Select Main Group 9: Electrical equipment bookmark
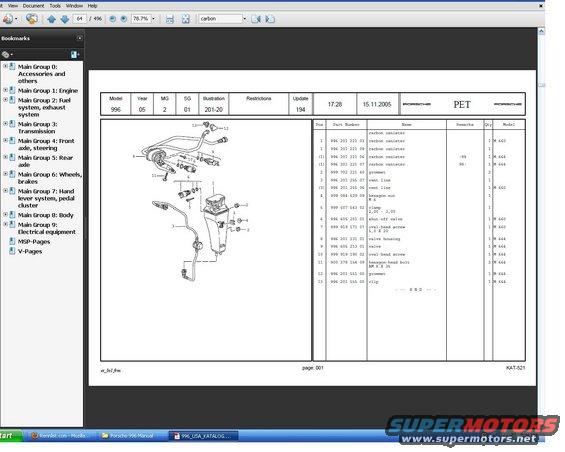This screenshot has height=452, width=565. pos(47,228)
